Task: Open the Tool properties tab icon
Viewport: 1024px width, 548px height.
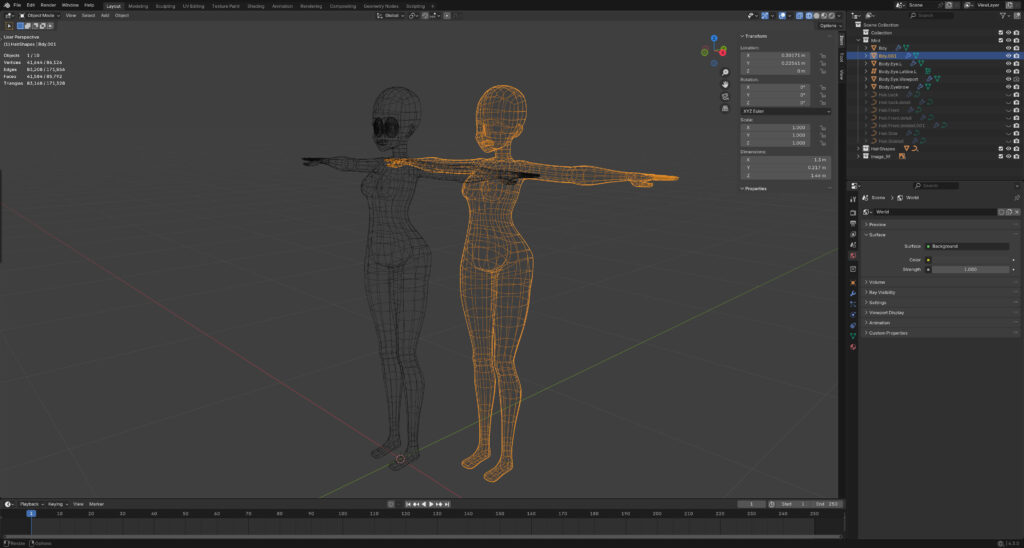Action: pyautogui.click(x=853, y=199)
